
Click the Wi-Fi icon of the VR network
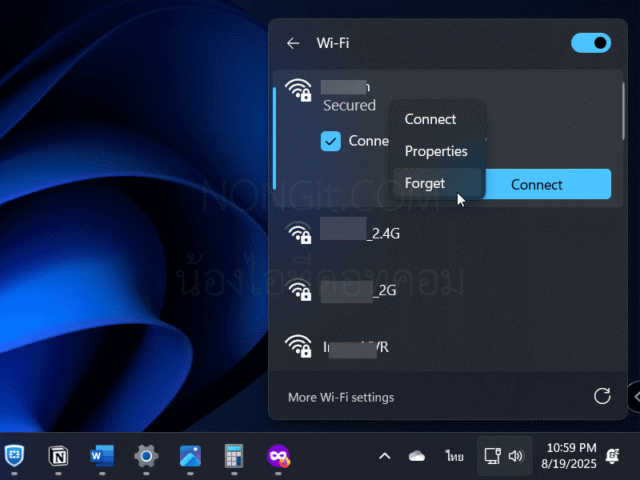(298, 346)
